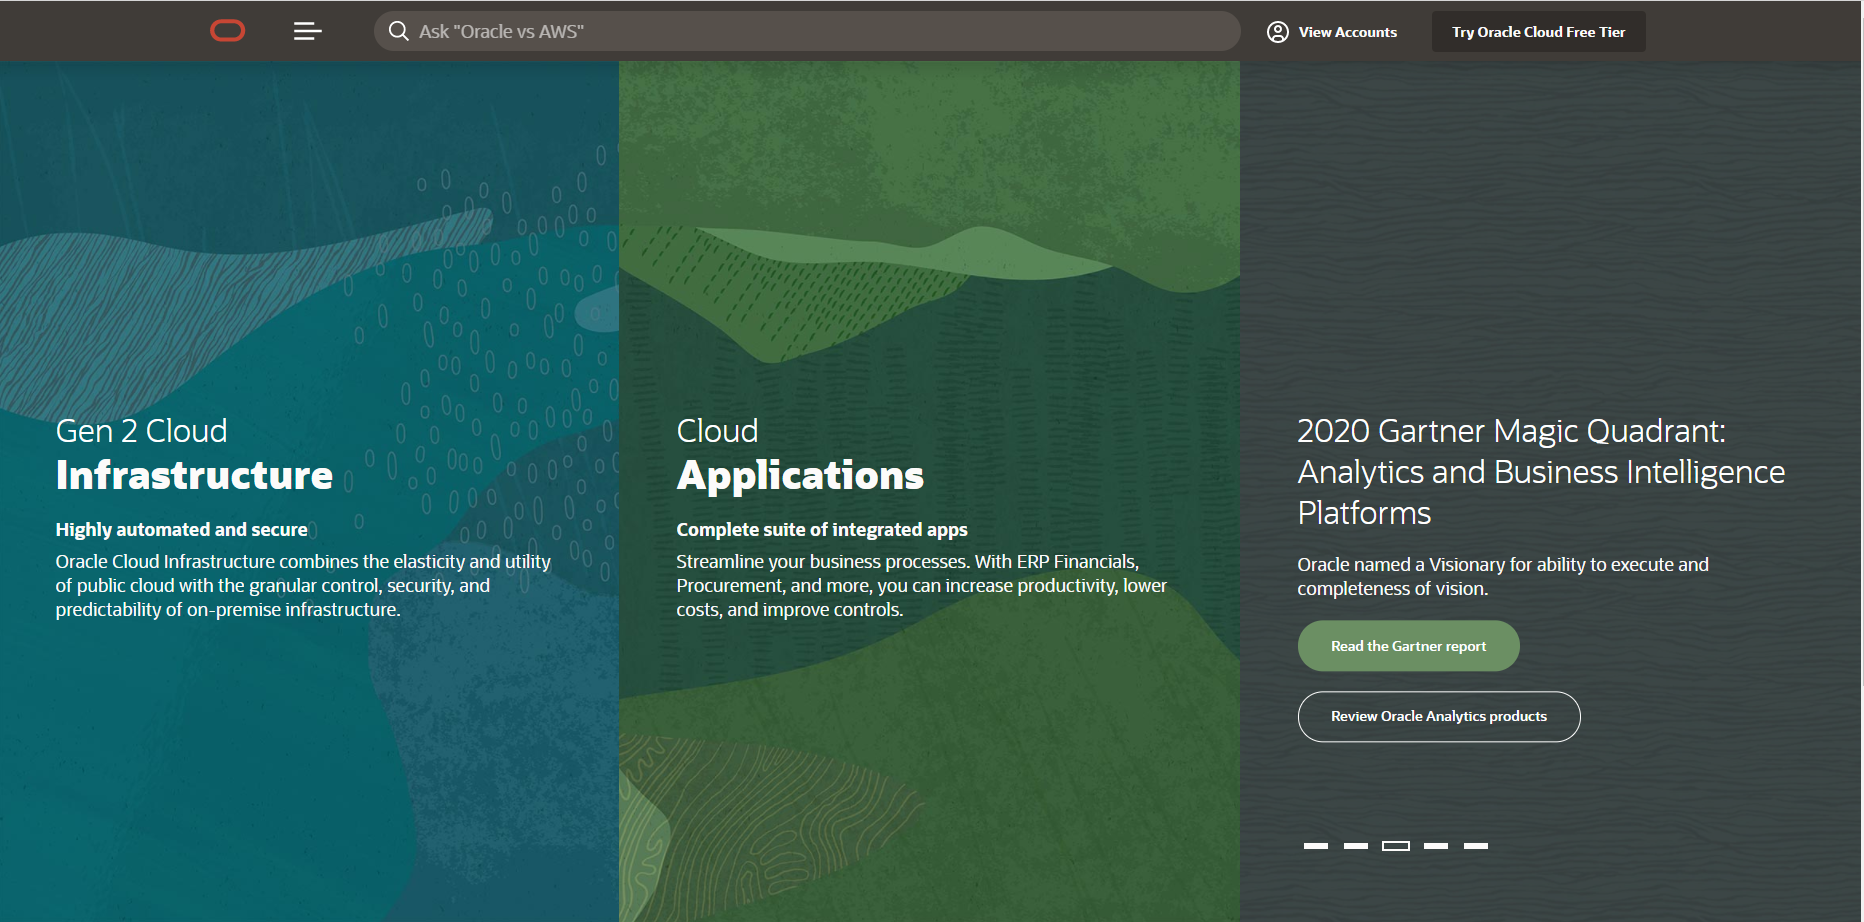Select the active third carousel indicator
The height and width of the screenshot is (922, 1864).
pos(1396,846)
